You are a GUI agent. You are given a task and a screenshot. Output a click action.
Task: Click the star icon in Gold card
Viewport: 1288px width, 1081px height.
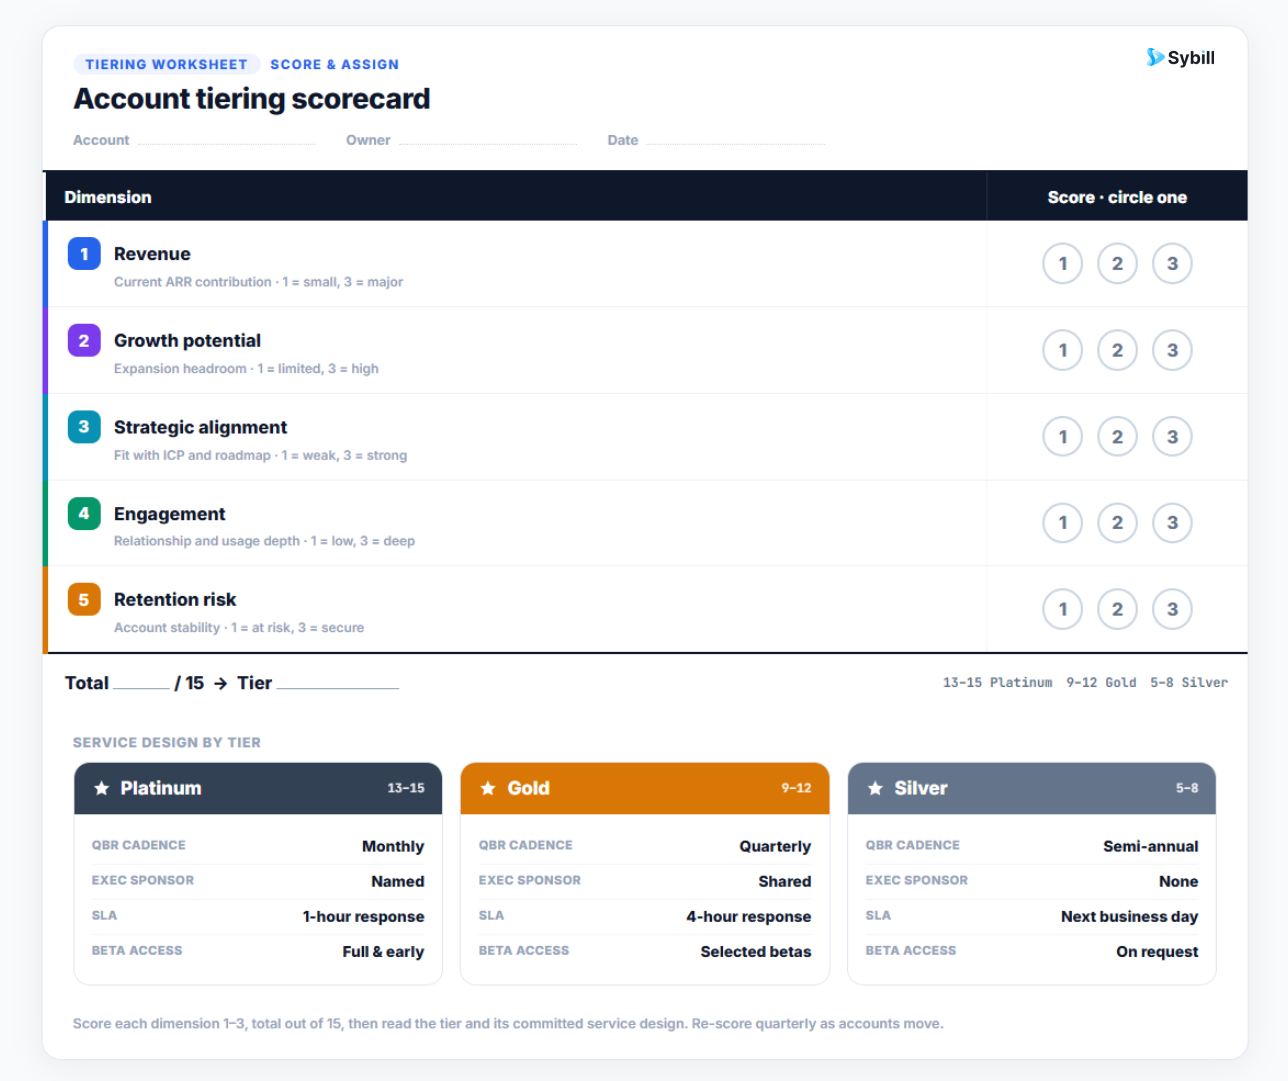click(x=488, y=788)
